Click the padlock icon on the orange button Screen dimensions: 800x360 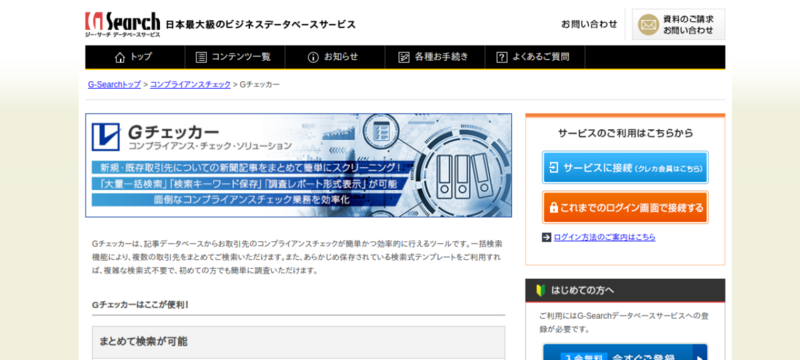554,208
